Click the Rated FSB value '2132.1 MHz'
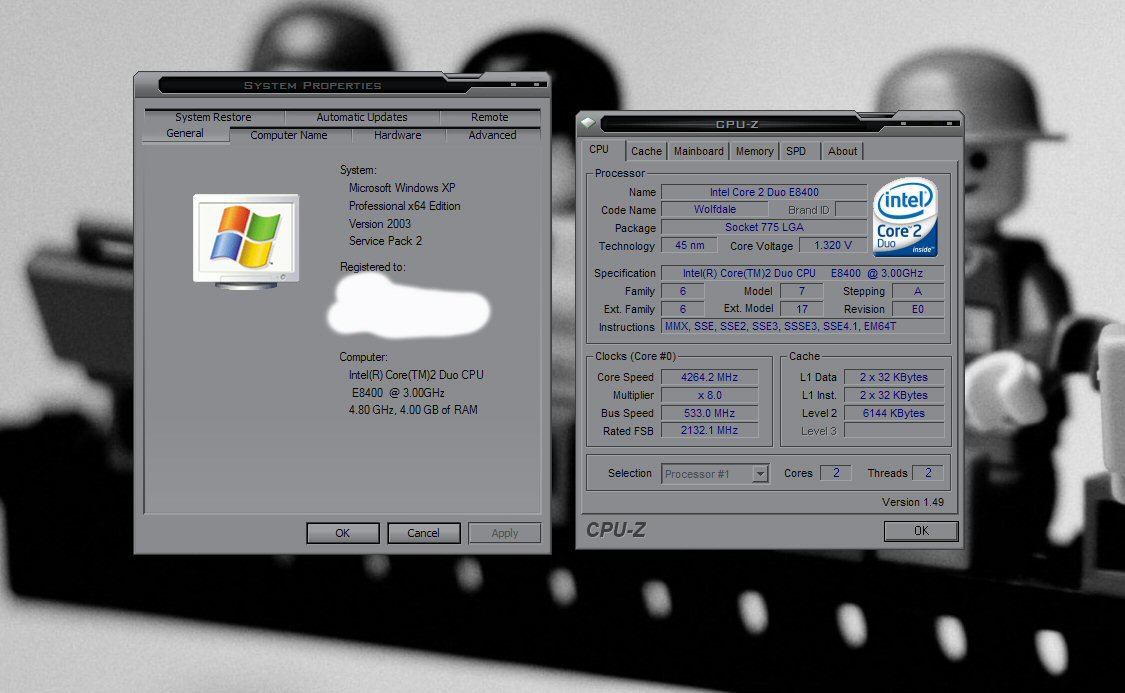The height and width of the screenshot is (693, 1125). pyautogui.click(x=709, y=430)
